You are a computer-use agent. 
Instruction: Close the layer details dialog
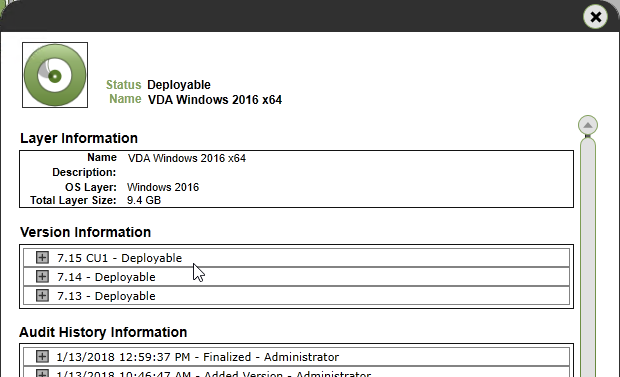595,17
